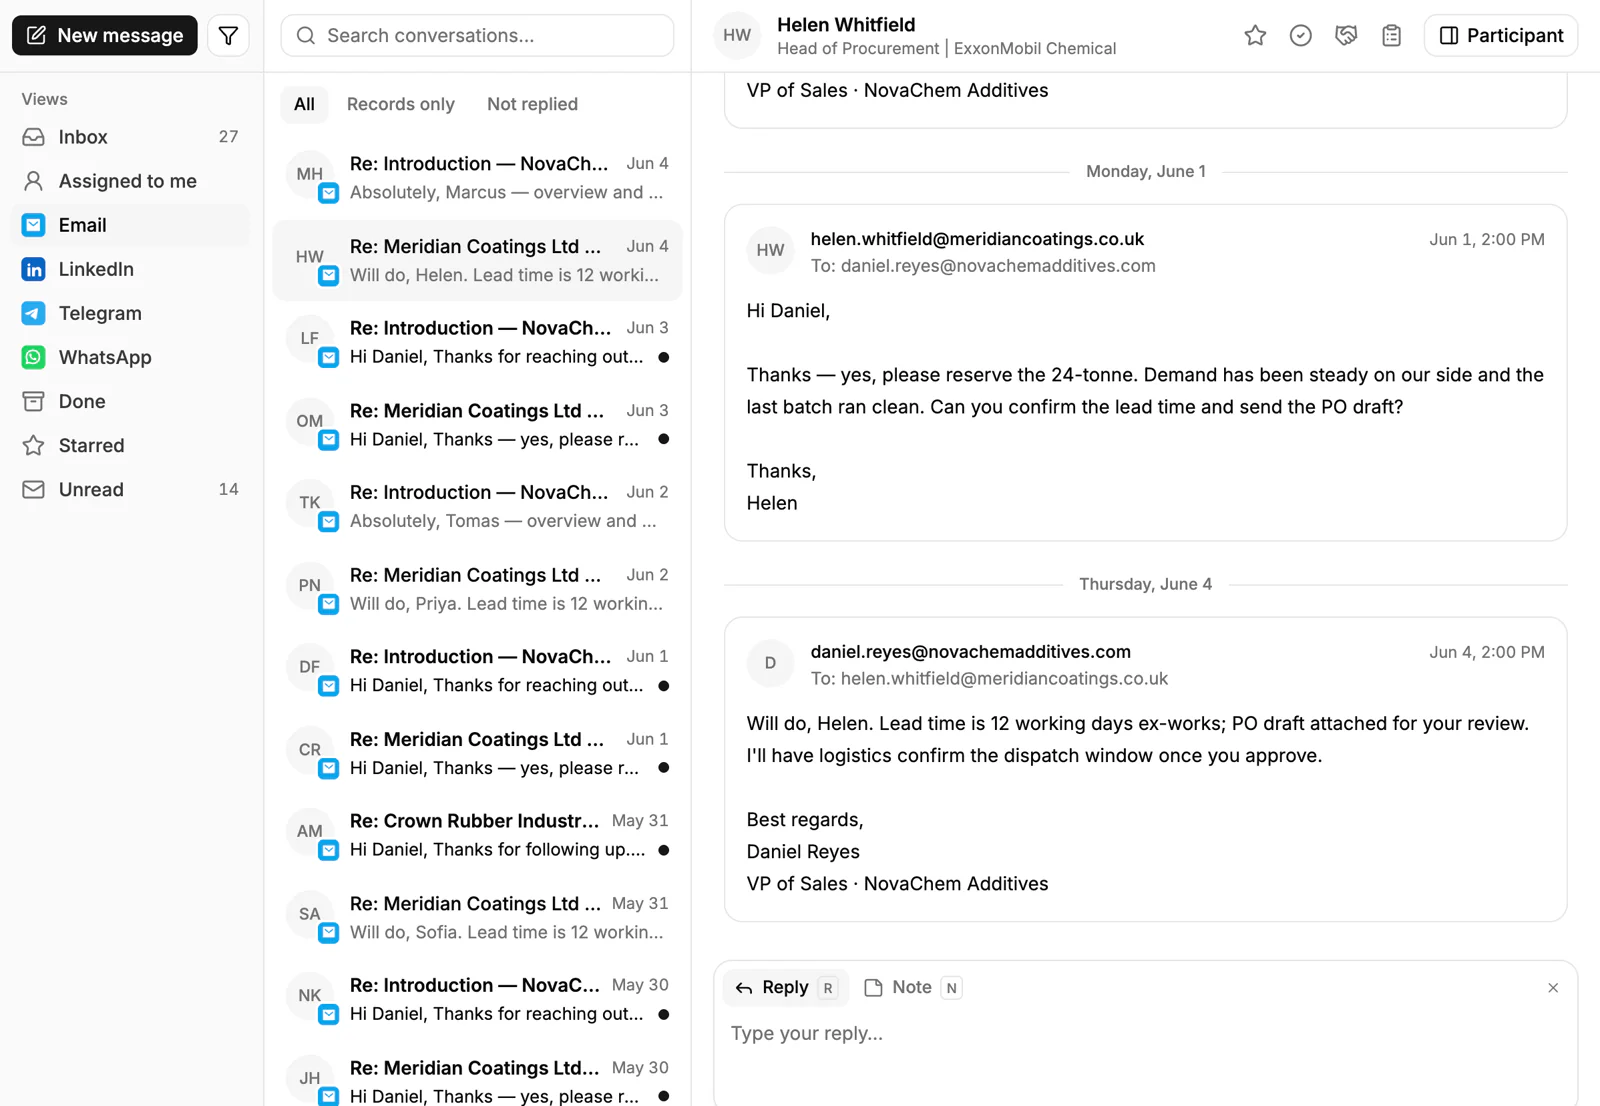
Task: Open CR Meridian Coatings conversation Jun 1
Action: click(x=477, y=753)
